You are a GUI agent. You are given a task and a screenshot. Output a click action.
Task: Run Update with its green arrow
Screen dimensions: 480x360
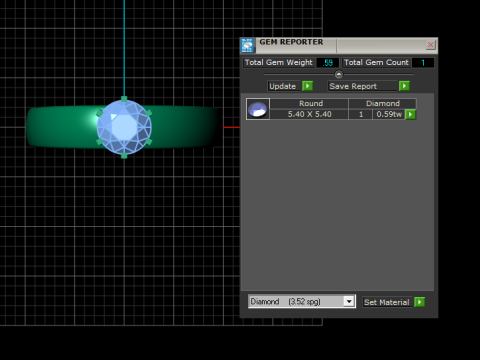pos(307,86)
